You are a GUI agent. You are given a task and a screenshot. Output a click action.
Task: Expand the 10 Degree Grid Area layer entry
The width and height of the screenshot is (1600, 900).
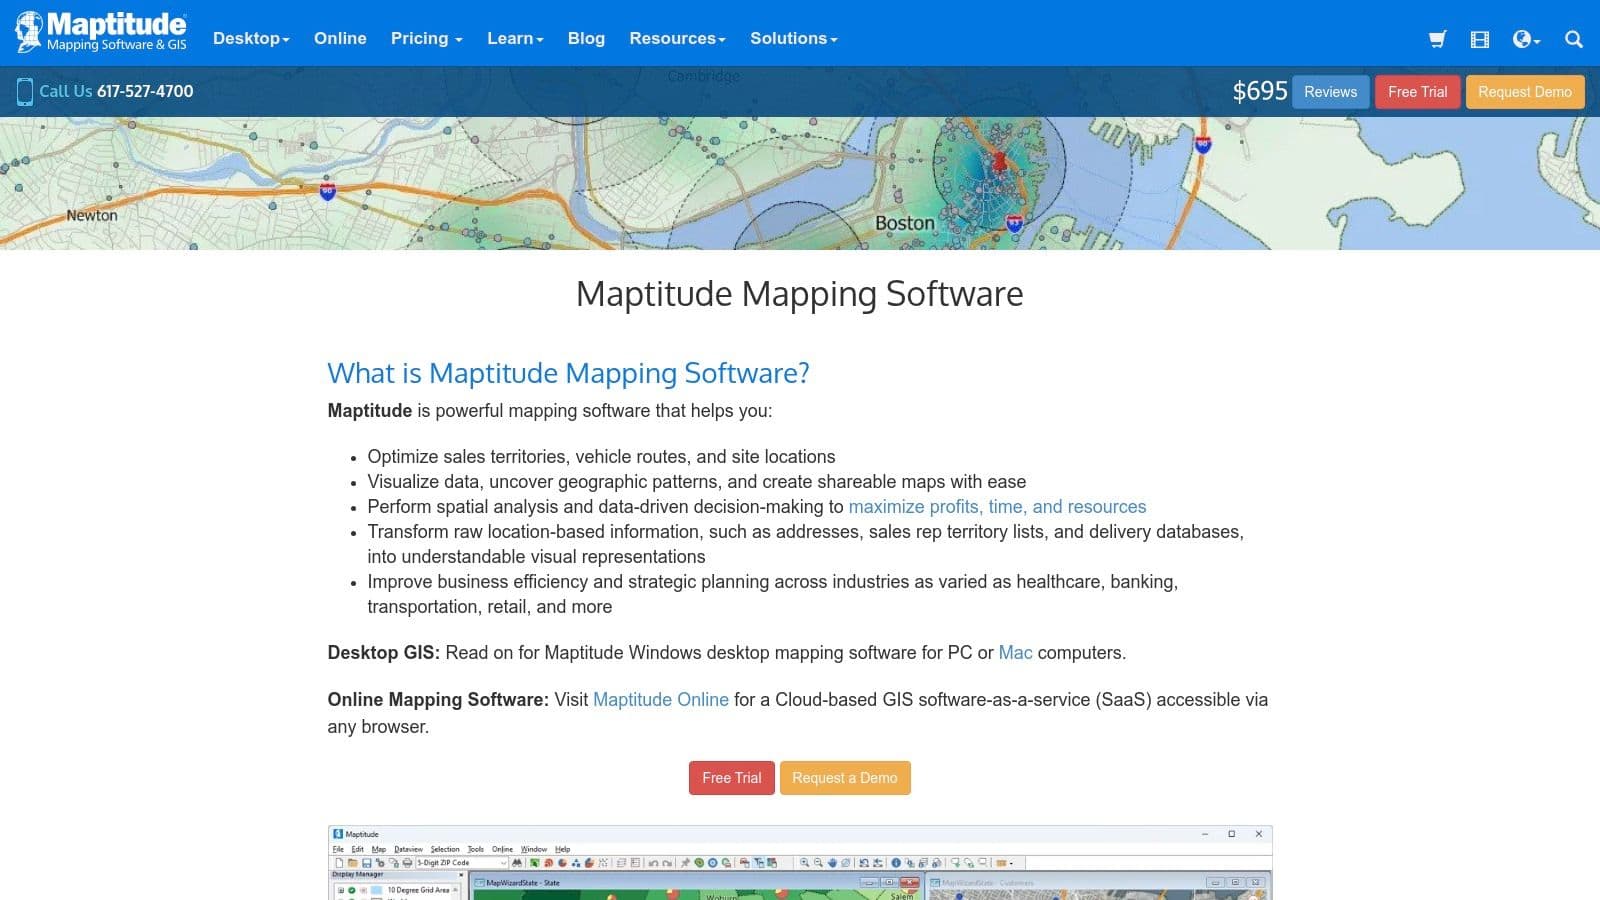(x=341, y=890)
